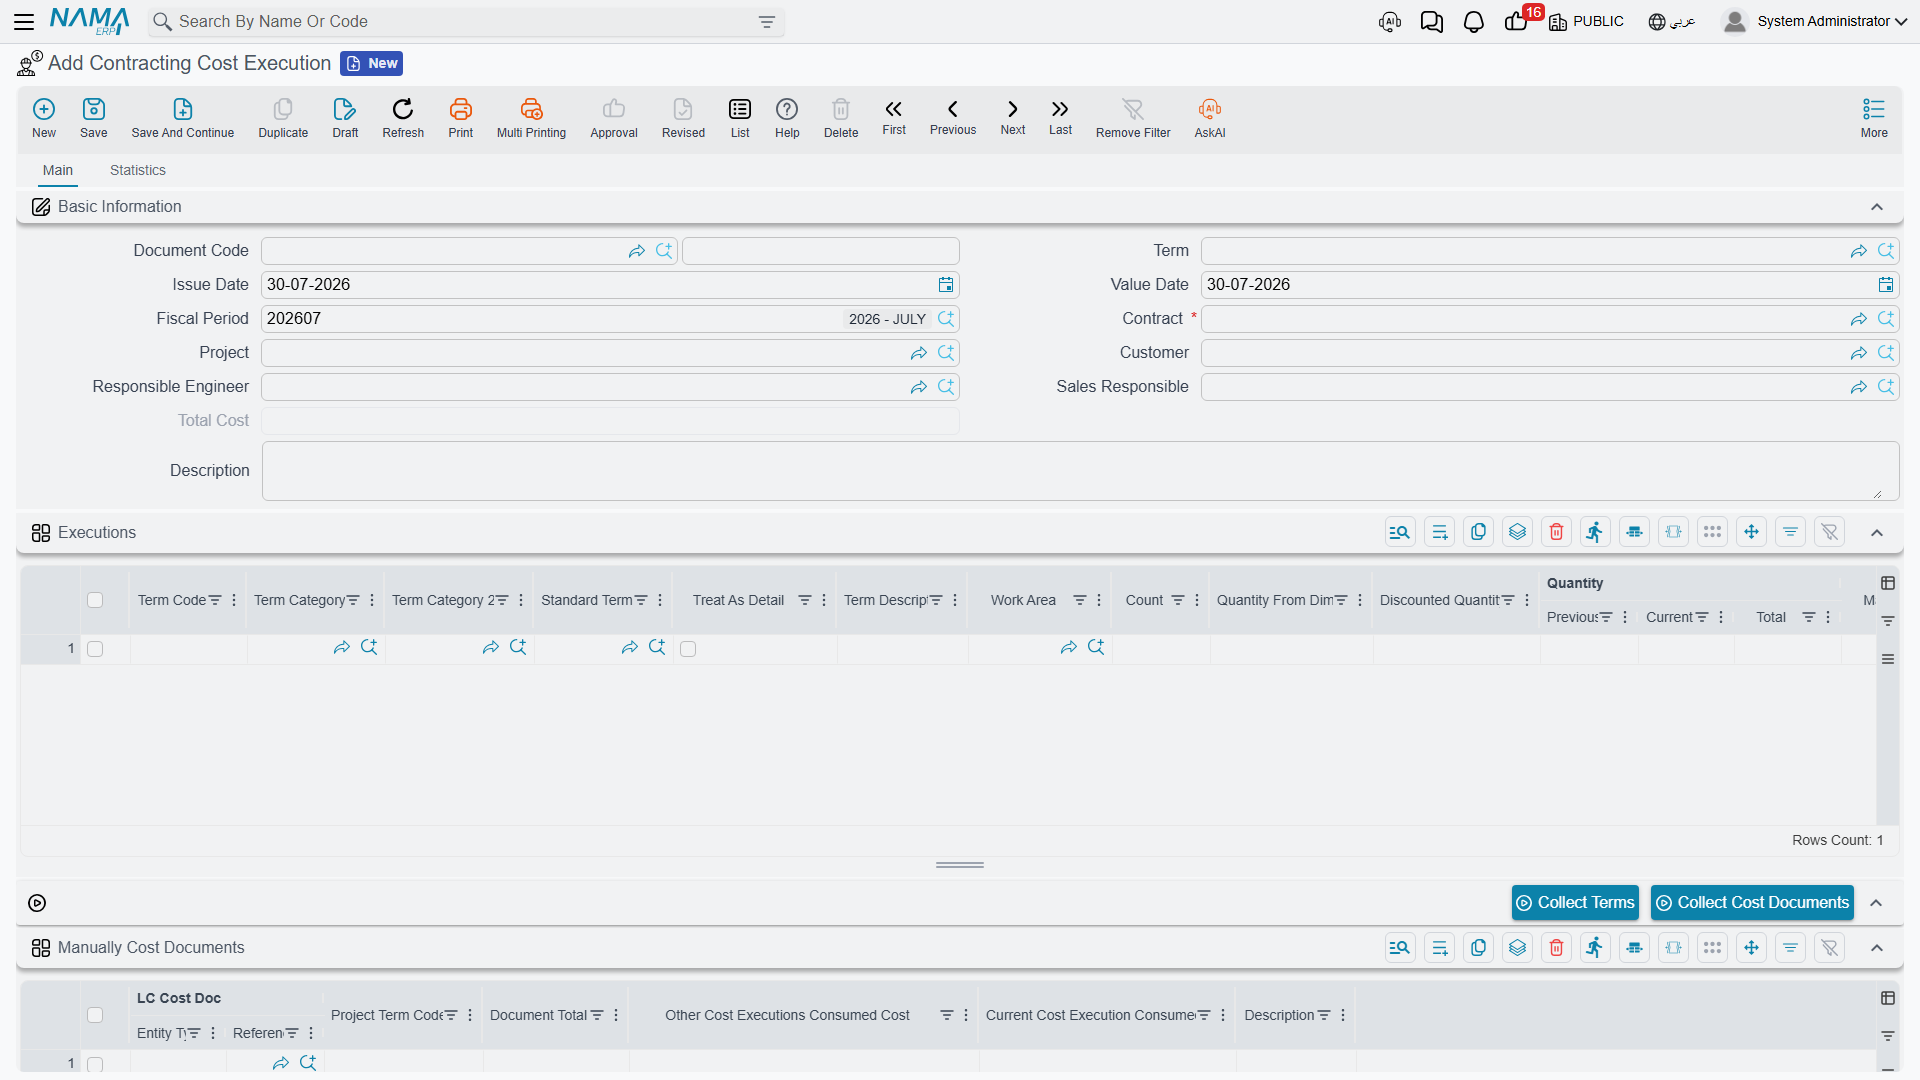
Task: Switch to the Statistics tab
Action: click(138, 171)
